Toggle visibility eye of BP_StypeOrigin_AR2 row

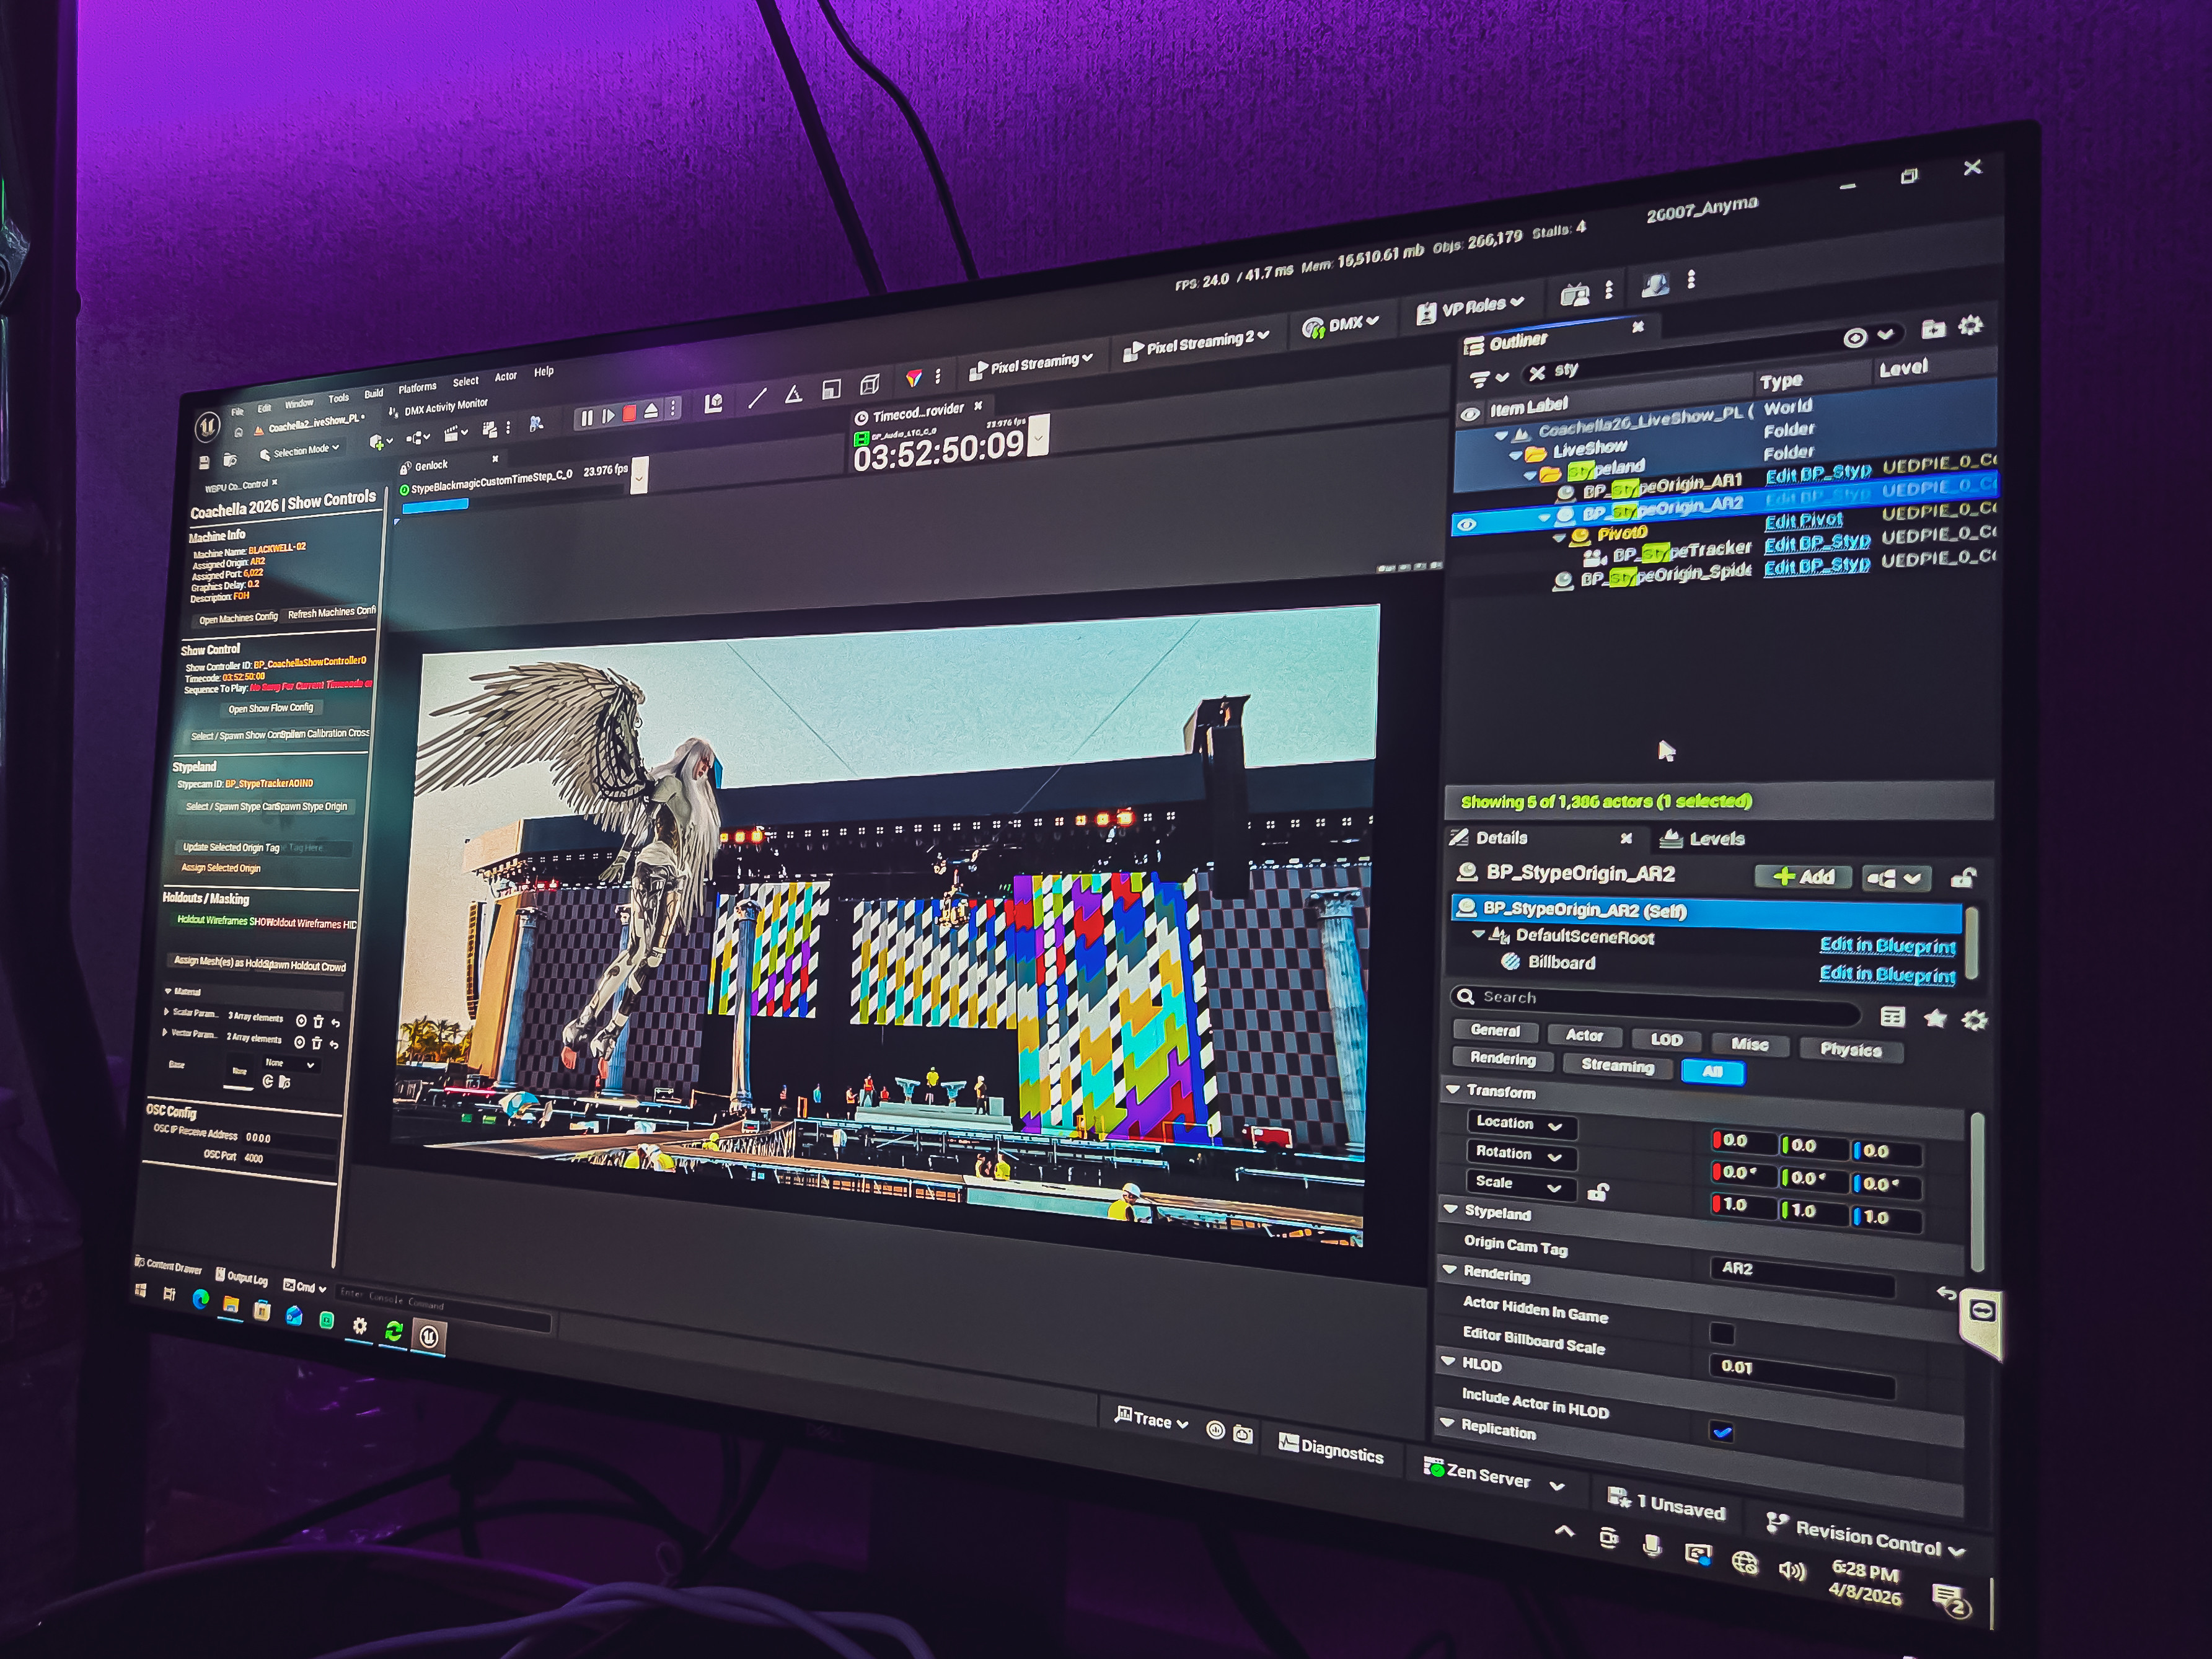pyautogui.click(x=1467, y=524)
